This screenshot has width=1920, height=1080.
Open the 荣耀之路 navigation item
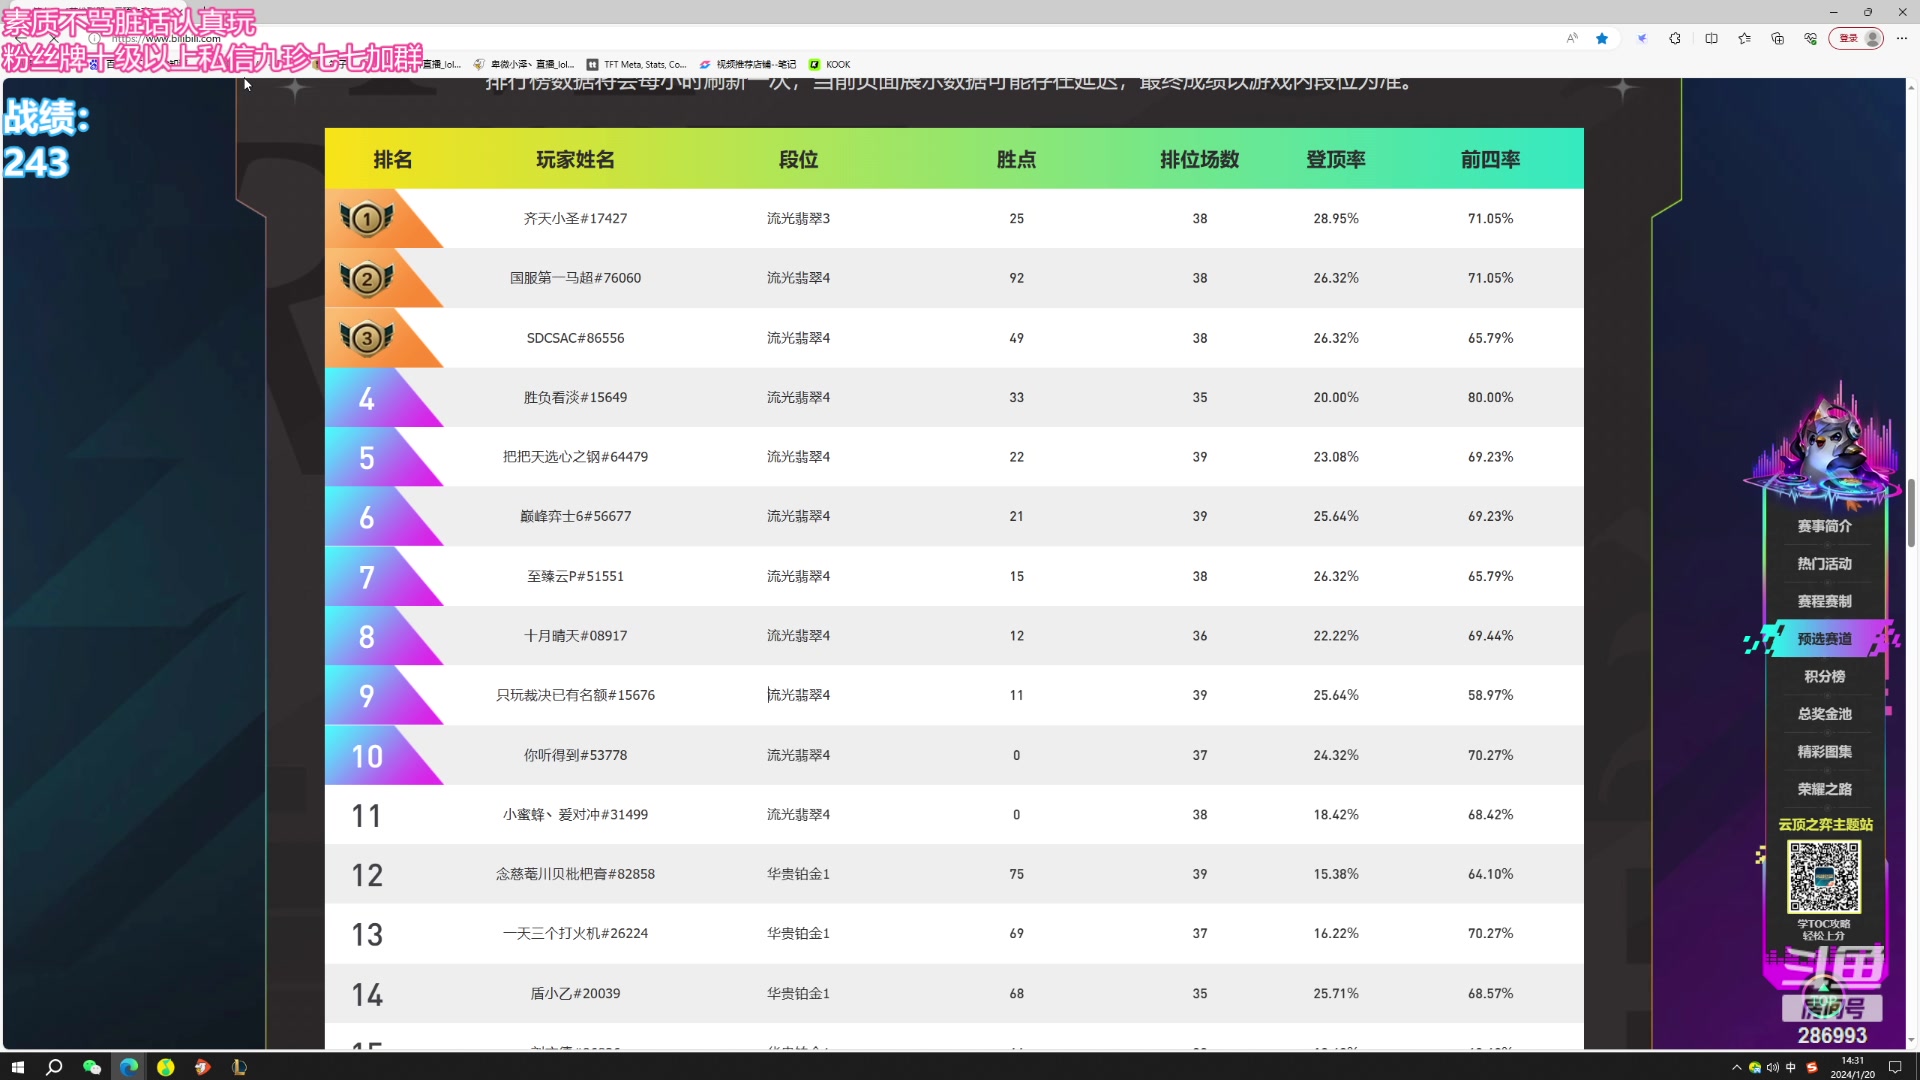click(1824, 789)
